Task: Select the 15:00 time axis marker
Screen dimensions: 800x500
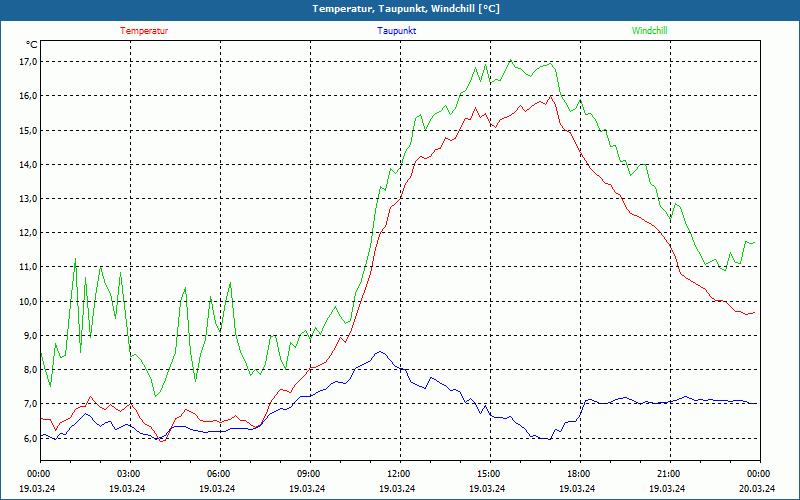Action: [489, 474]
